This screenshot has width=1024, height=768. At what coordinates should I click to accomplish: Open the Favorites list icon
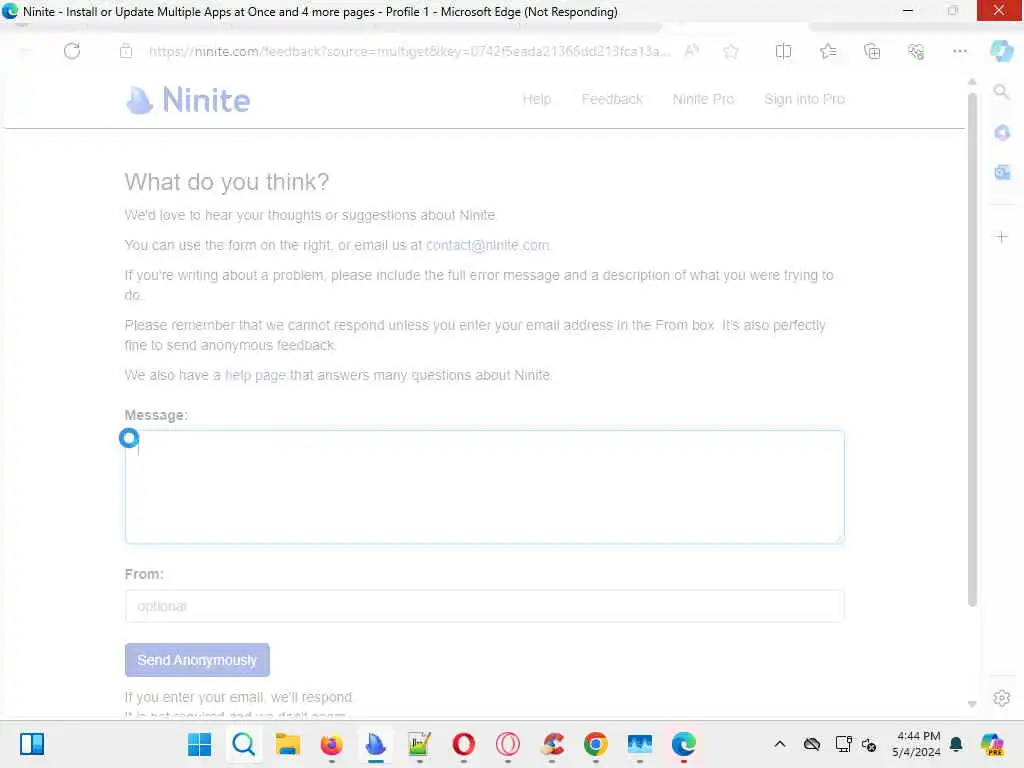tap(827, 51)
